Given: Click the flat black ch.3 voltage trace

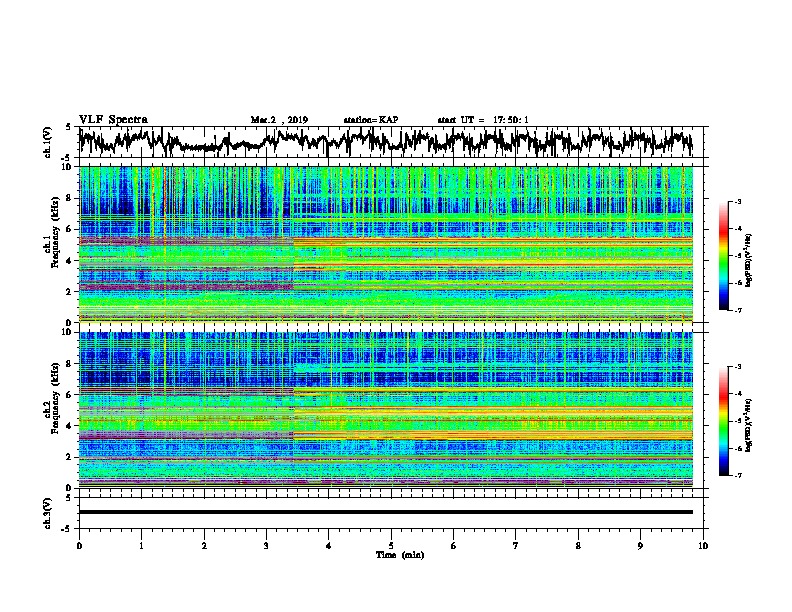Looking at the screenshot, I should tap(386, 512).
